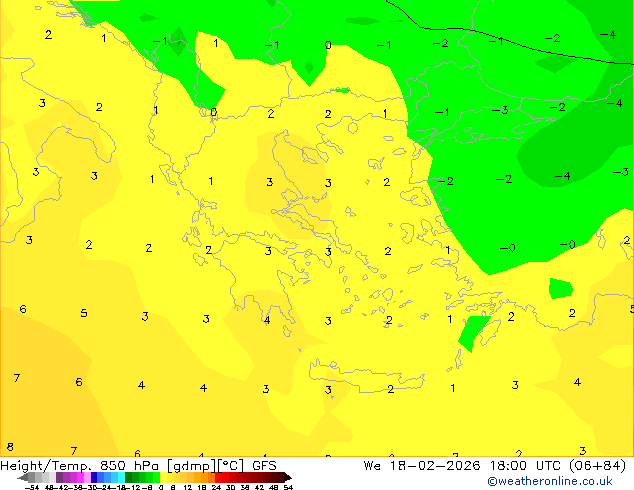Click the (06+84) forecast run label
Screen dimensions: 634x490
click(598, 466)
